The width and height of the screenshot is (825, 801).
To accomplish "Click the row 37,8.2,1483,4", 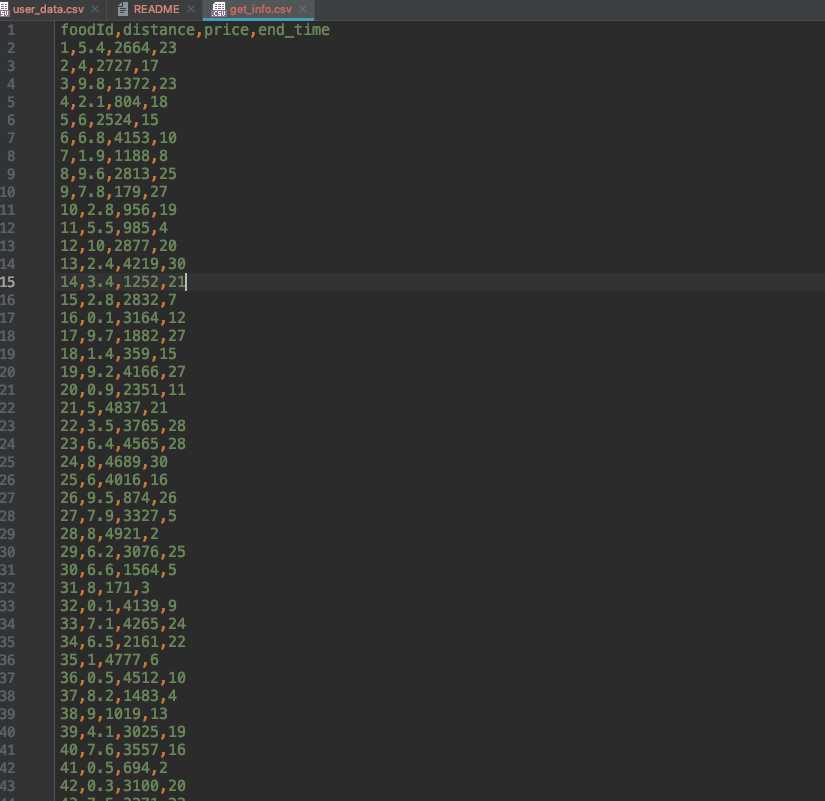I will [x=118, y=696].
